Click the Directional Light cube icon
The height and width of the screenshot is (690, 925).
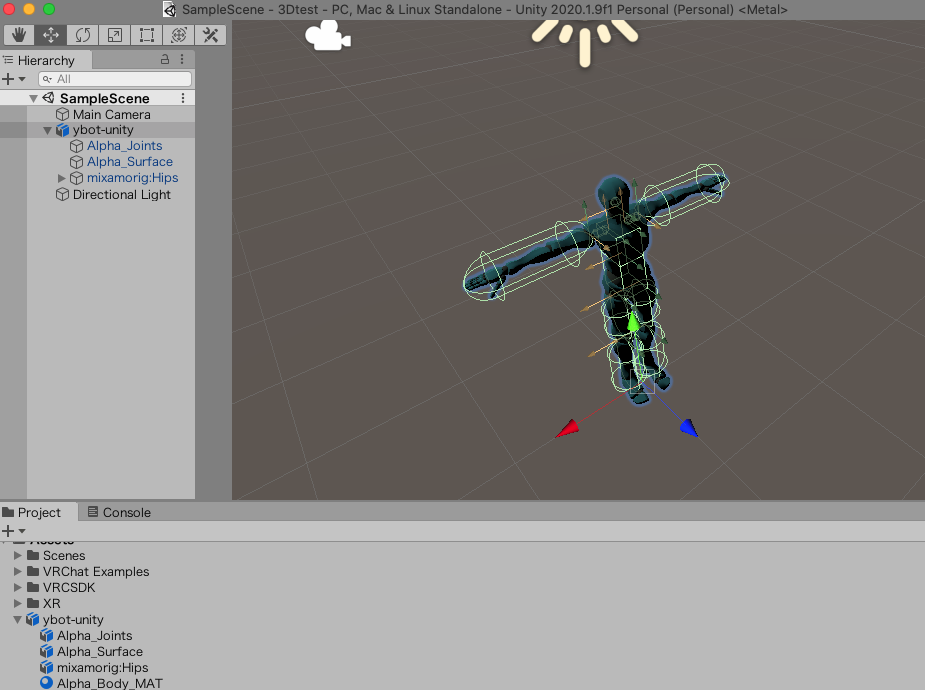click(x=62, y=194)
